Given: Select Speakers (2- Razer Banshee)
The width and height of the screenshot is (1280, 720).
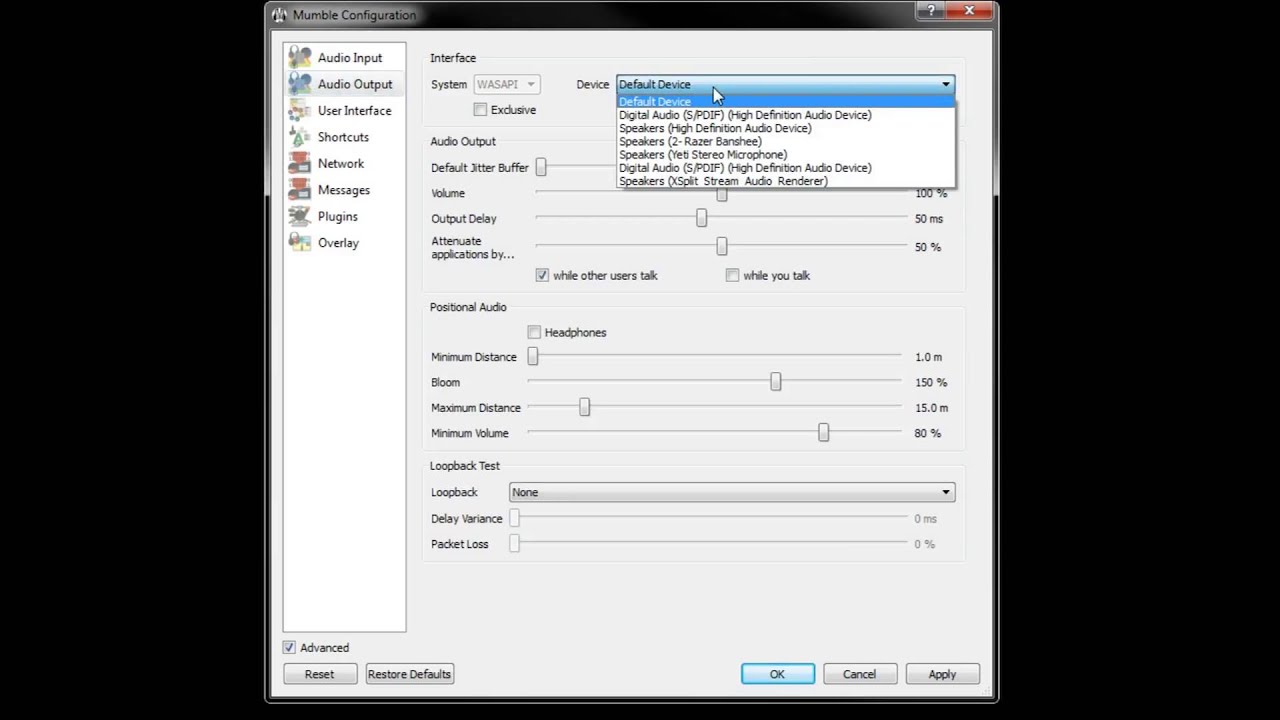Looking at the screenshot, I should coord(786,141).
